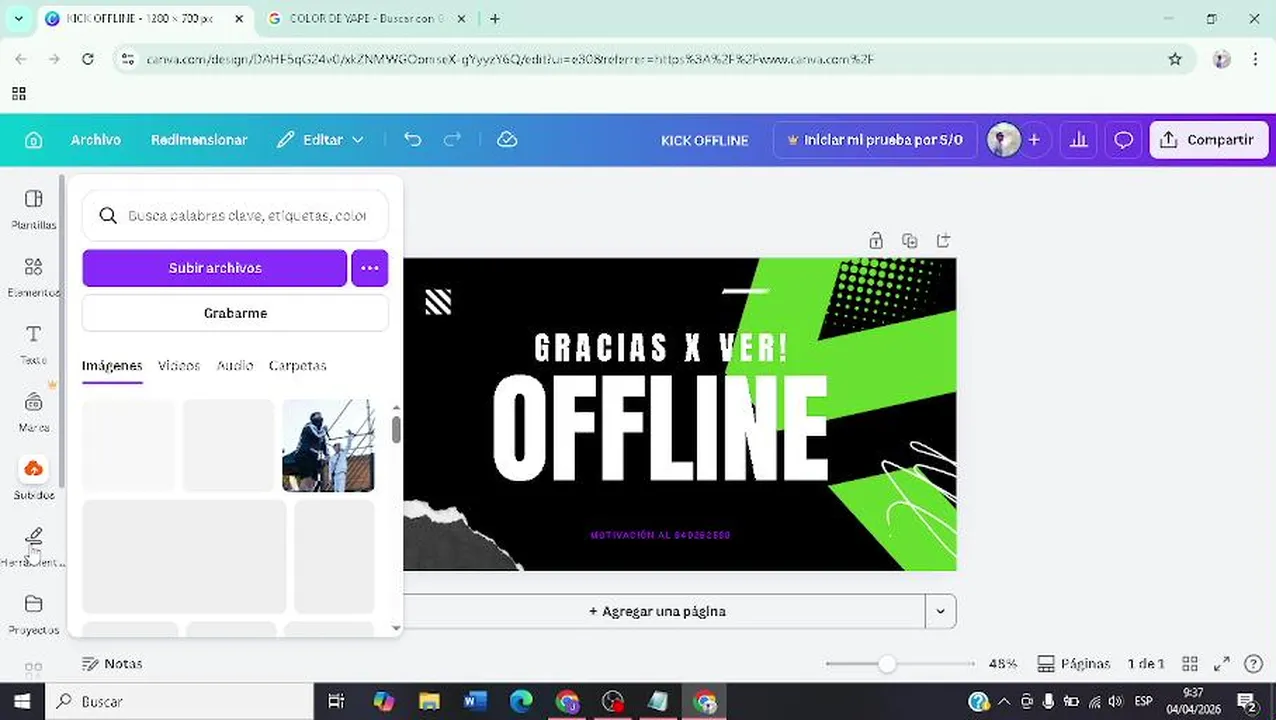Open a new browser tab
The height and width of the screenshot is (720, 1276).
[495, 19]
